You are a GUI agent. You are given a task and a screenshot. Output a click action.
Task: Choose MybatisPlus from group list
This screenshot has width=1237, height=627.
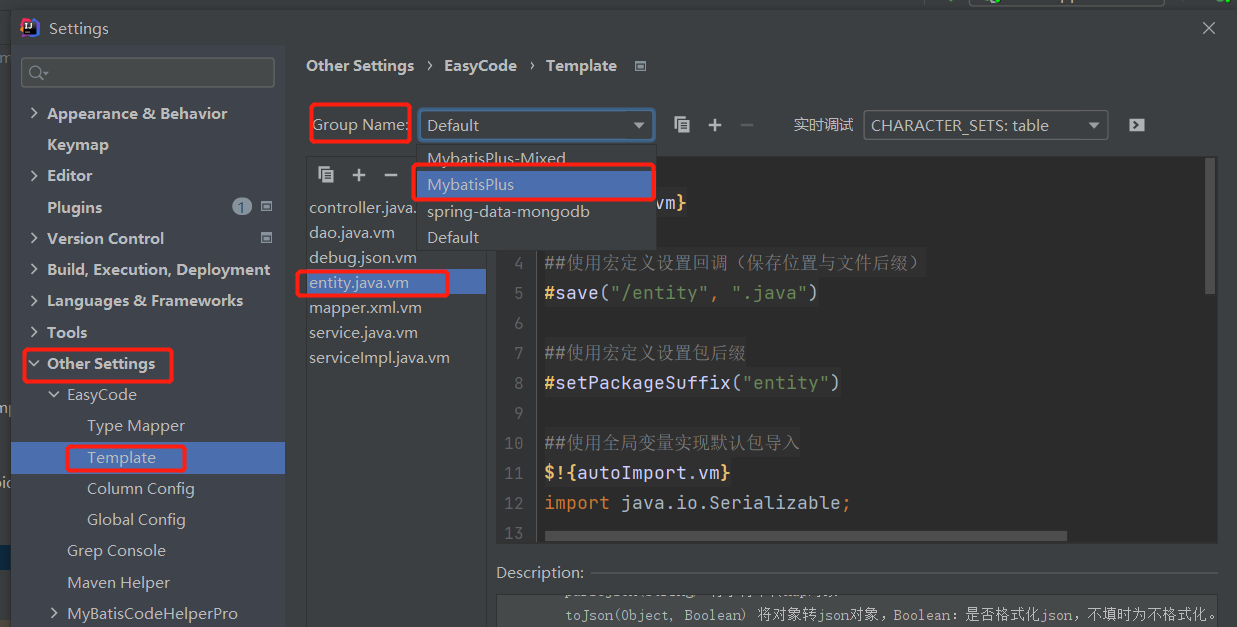[x=536, y=185]
